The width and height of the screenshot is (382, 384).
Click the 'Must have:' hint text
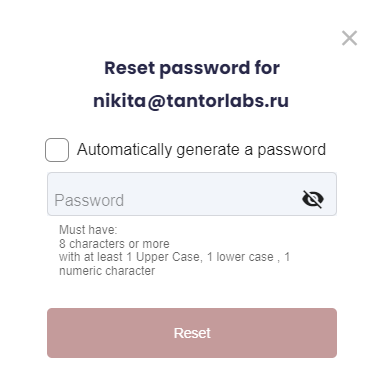point(88,230)
